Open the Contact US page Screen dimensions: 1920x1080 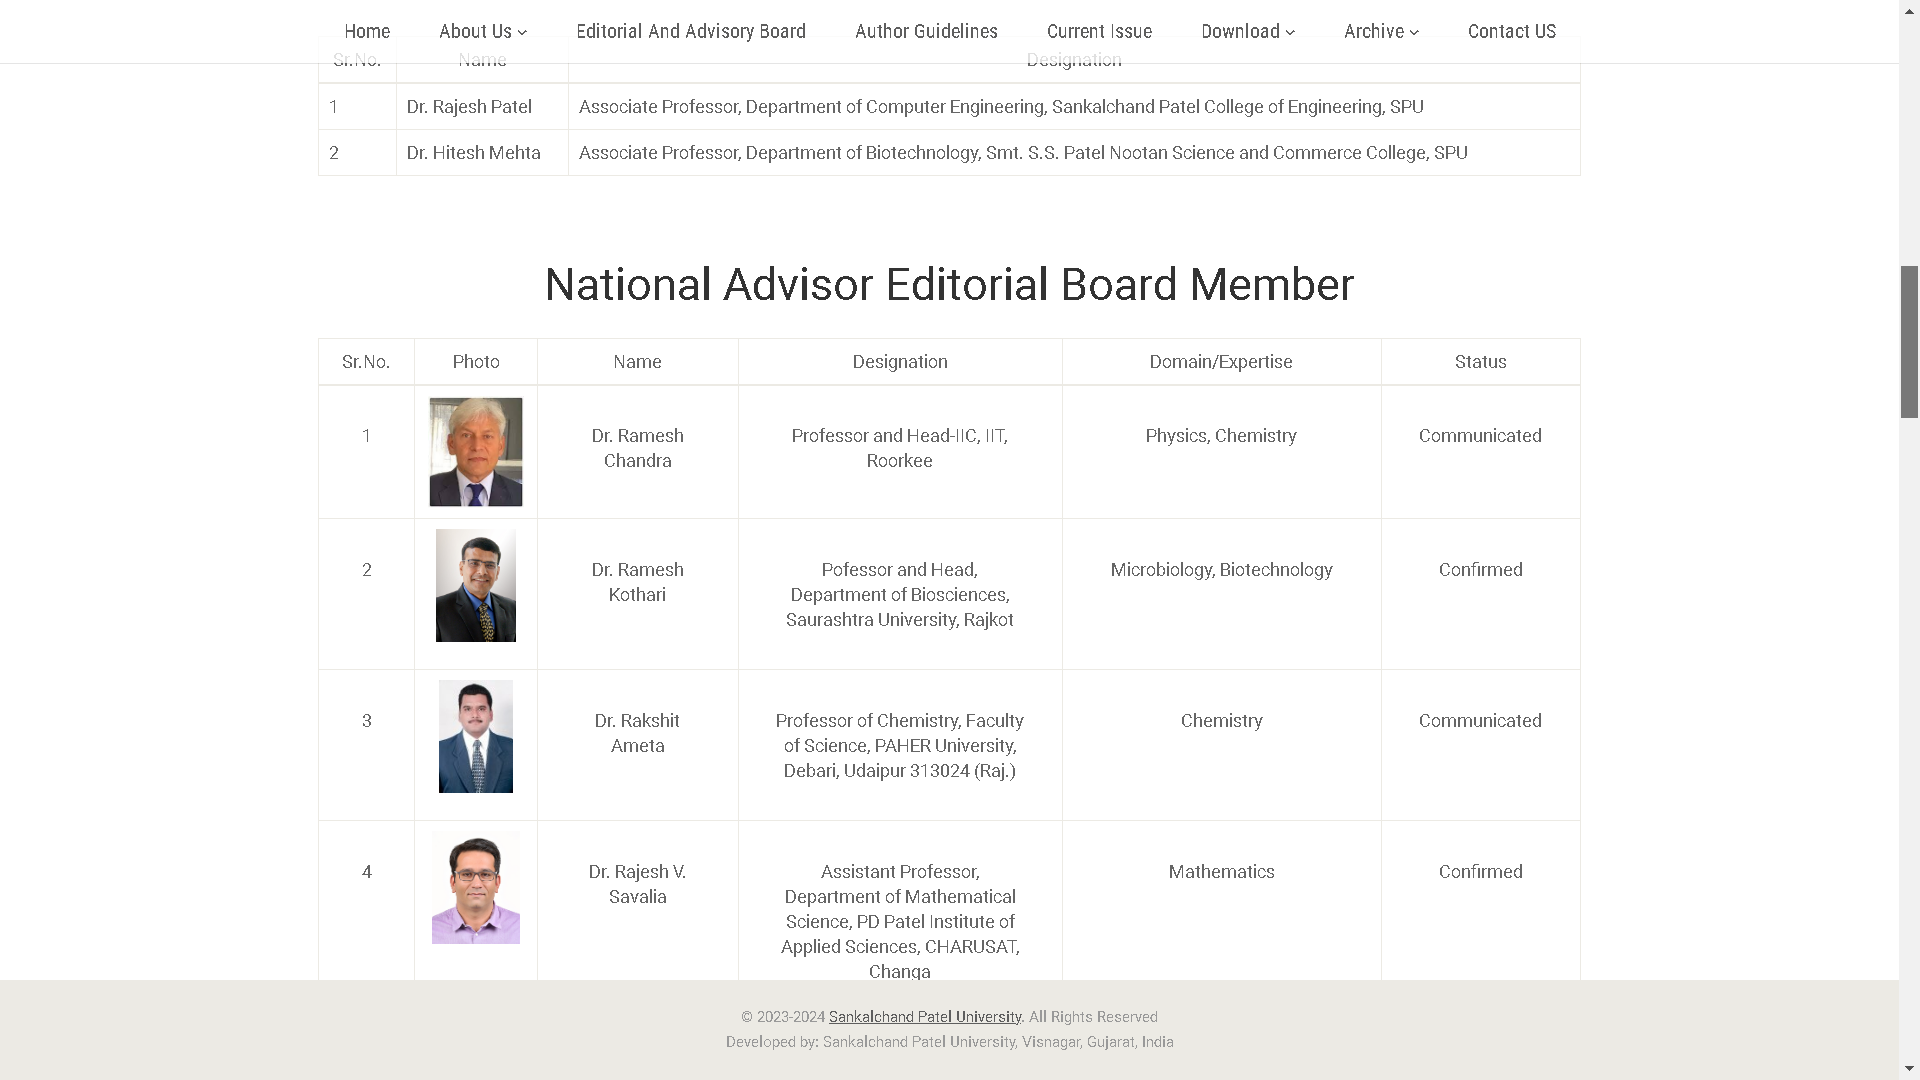click(1511, 31)
